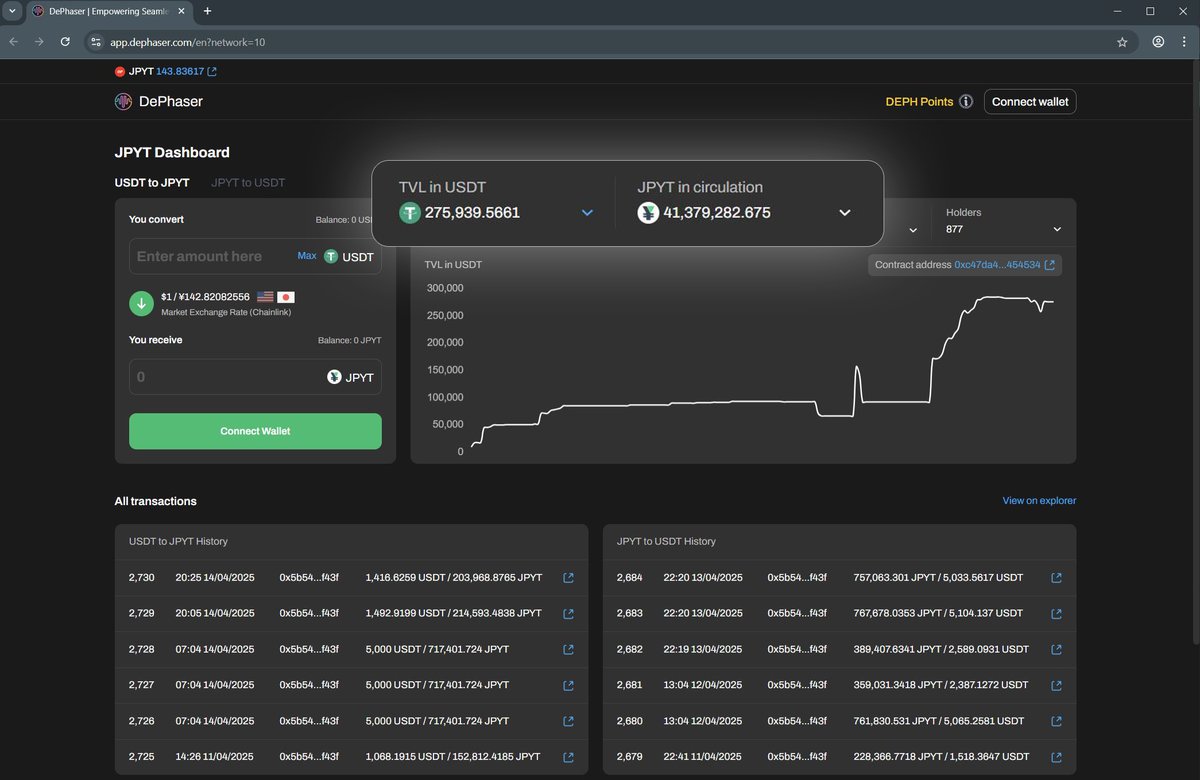The height and width of the screenshot is (780, 1200).
Task: Click the USDT Tether token icon in convert field
Action: click(331, 257)
